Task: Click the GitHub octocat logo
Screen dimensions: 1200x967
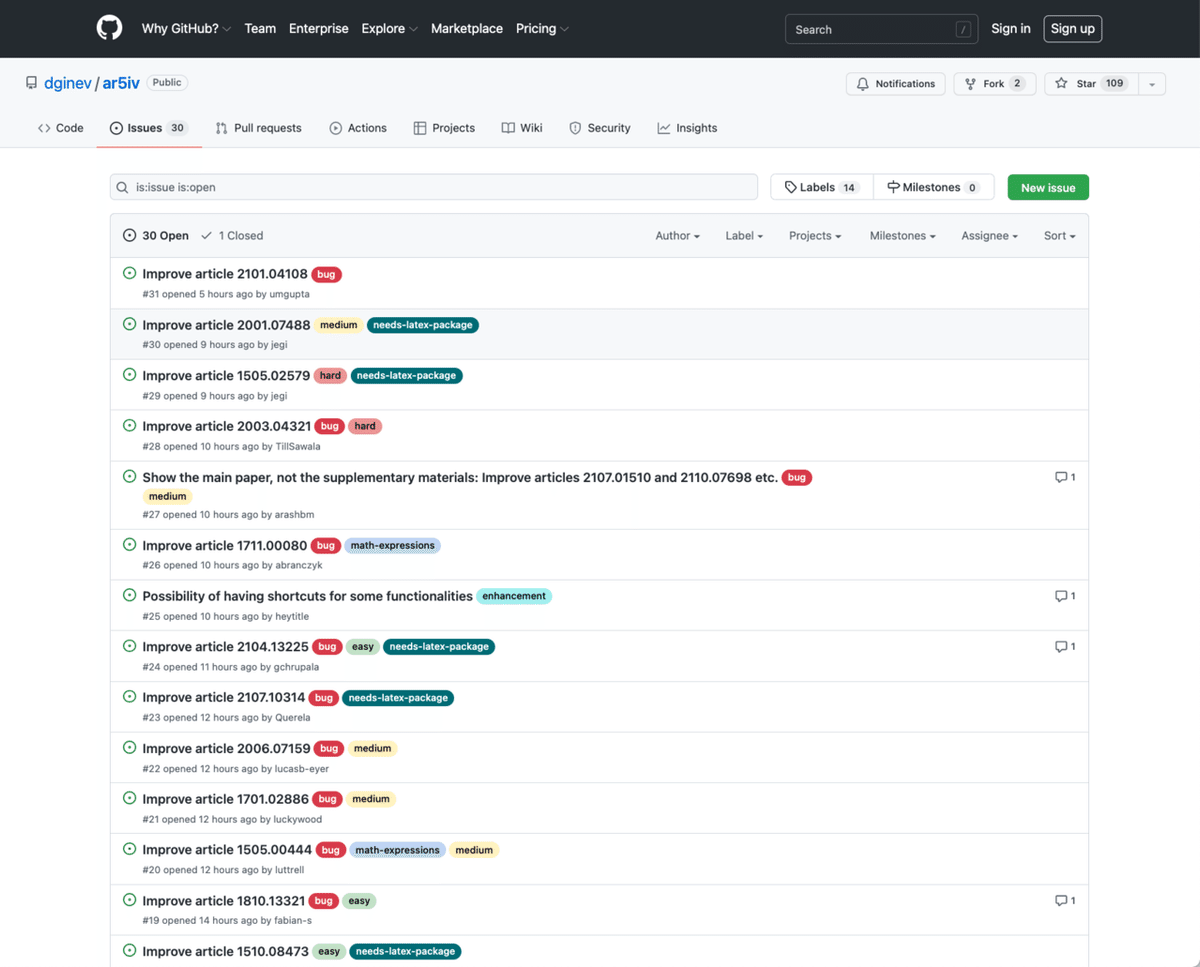Action: [109, 28]
